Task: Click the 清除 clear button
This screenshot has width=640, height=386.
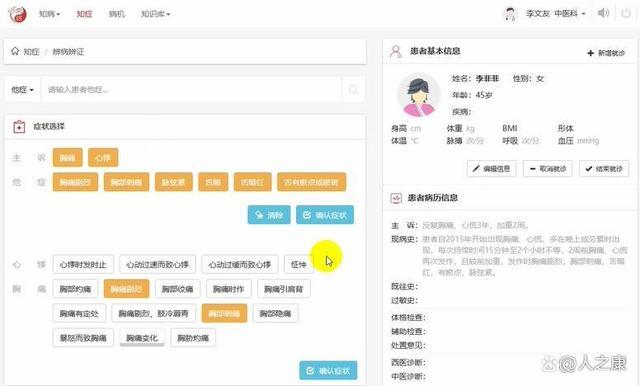Action: pos(269,215)
